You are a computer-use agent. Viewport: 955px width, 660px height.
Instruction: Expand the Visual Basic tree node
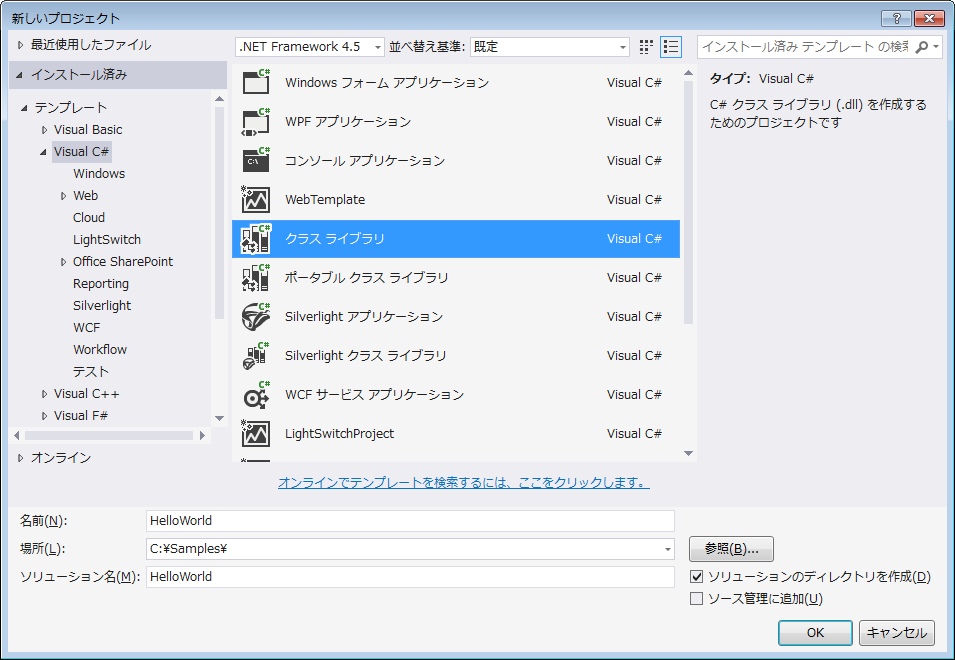click(44, 130)
